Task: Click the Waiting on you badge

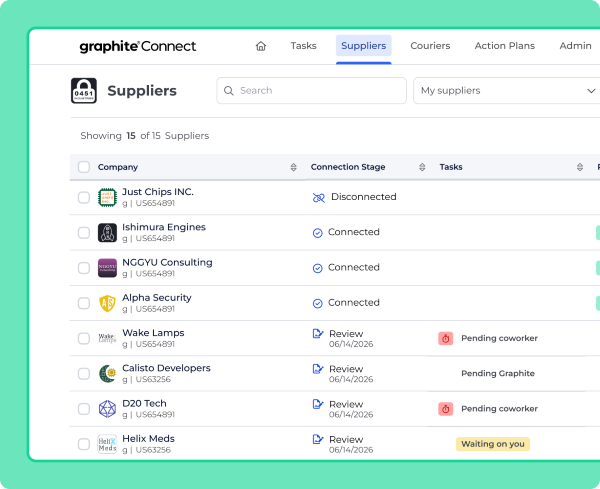Action: click(493, 444)
